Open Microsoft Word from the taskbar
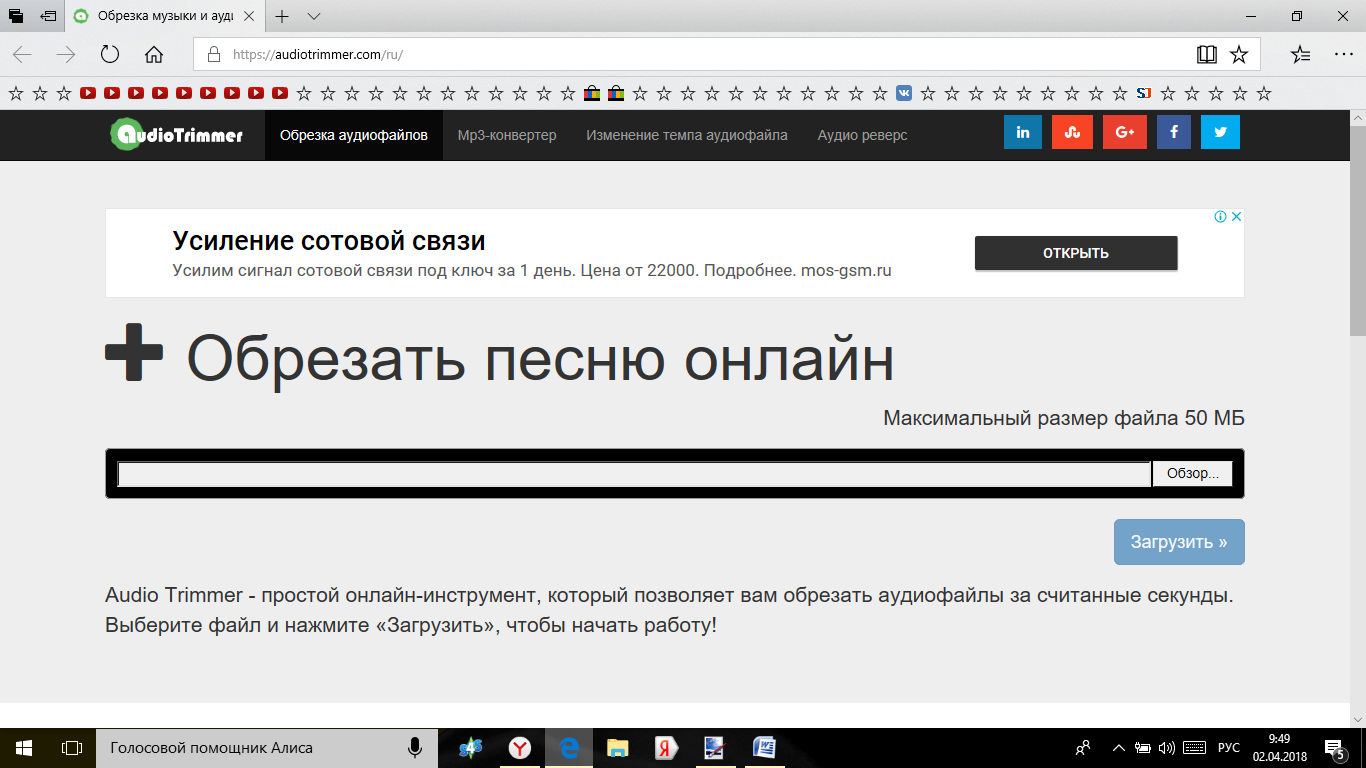1366x768 pixels. (x=764, y=748)
